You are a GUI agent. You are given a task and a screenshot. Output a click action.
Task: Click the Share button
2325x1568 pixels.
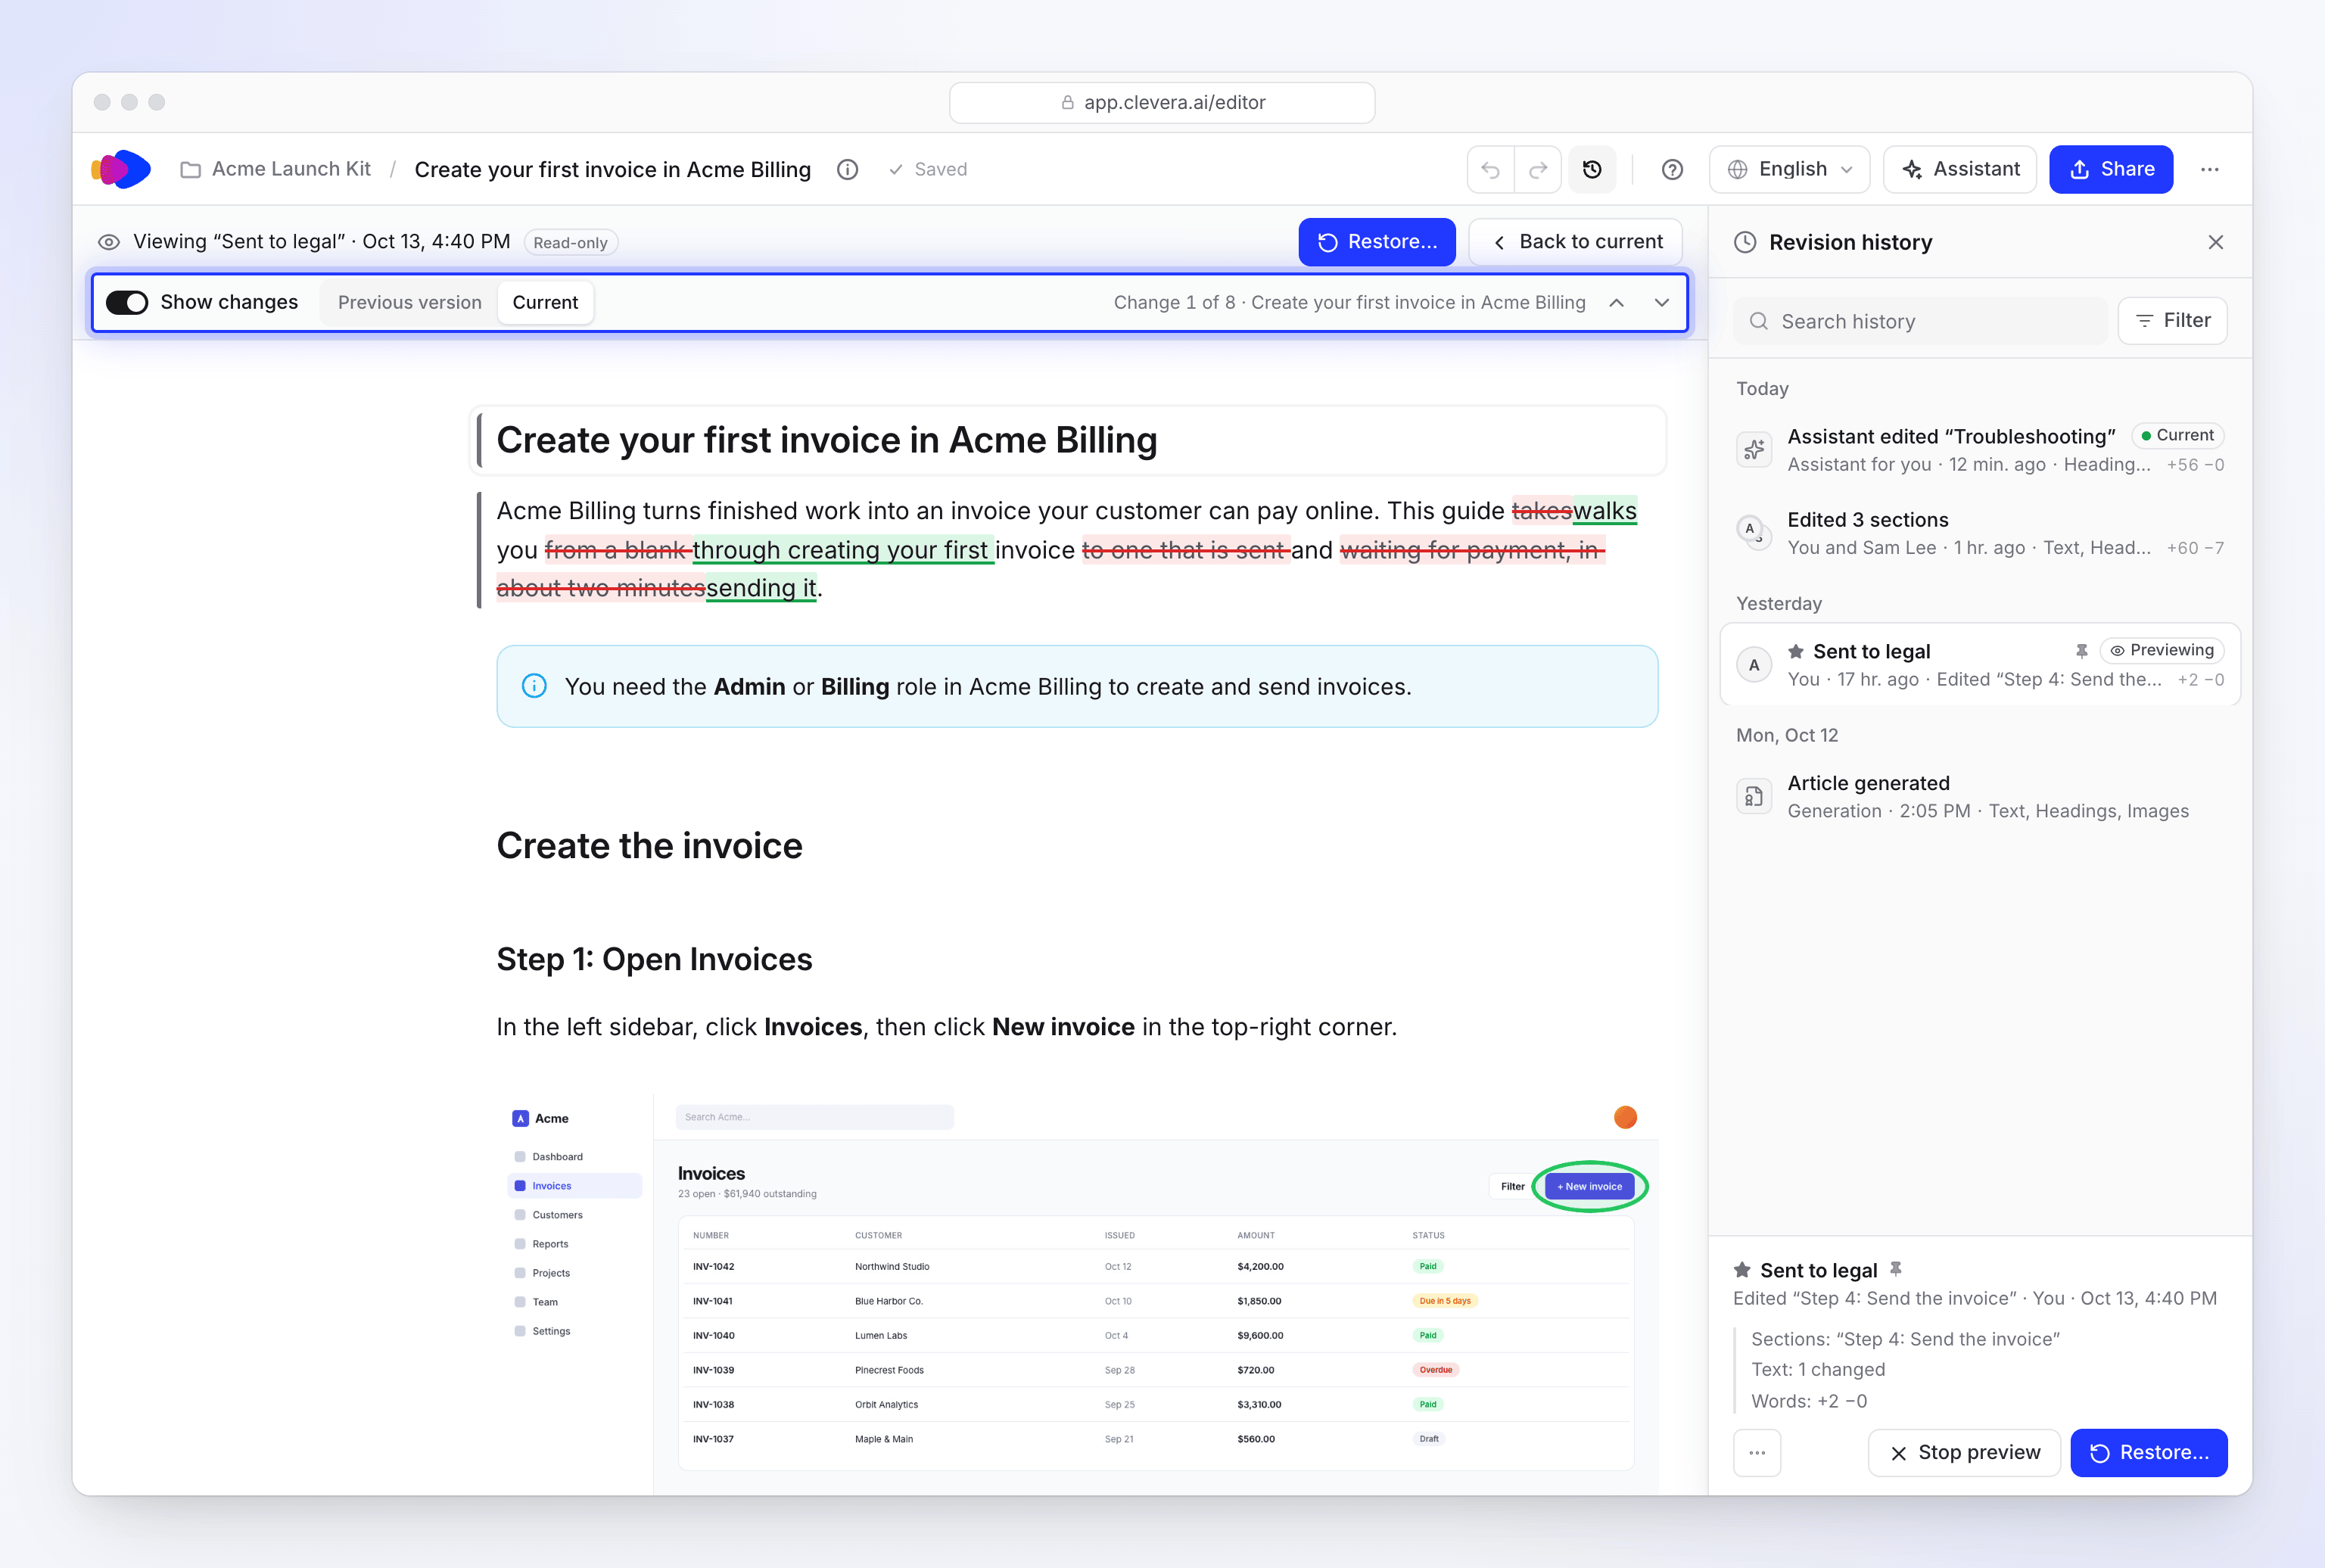point(2111,169)
